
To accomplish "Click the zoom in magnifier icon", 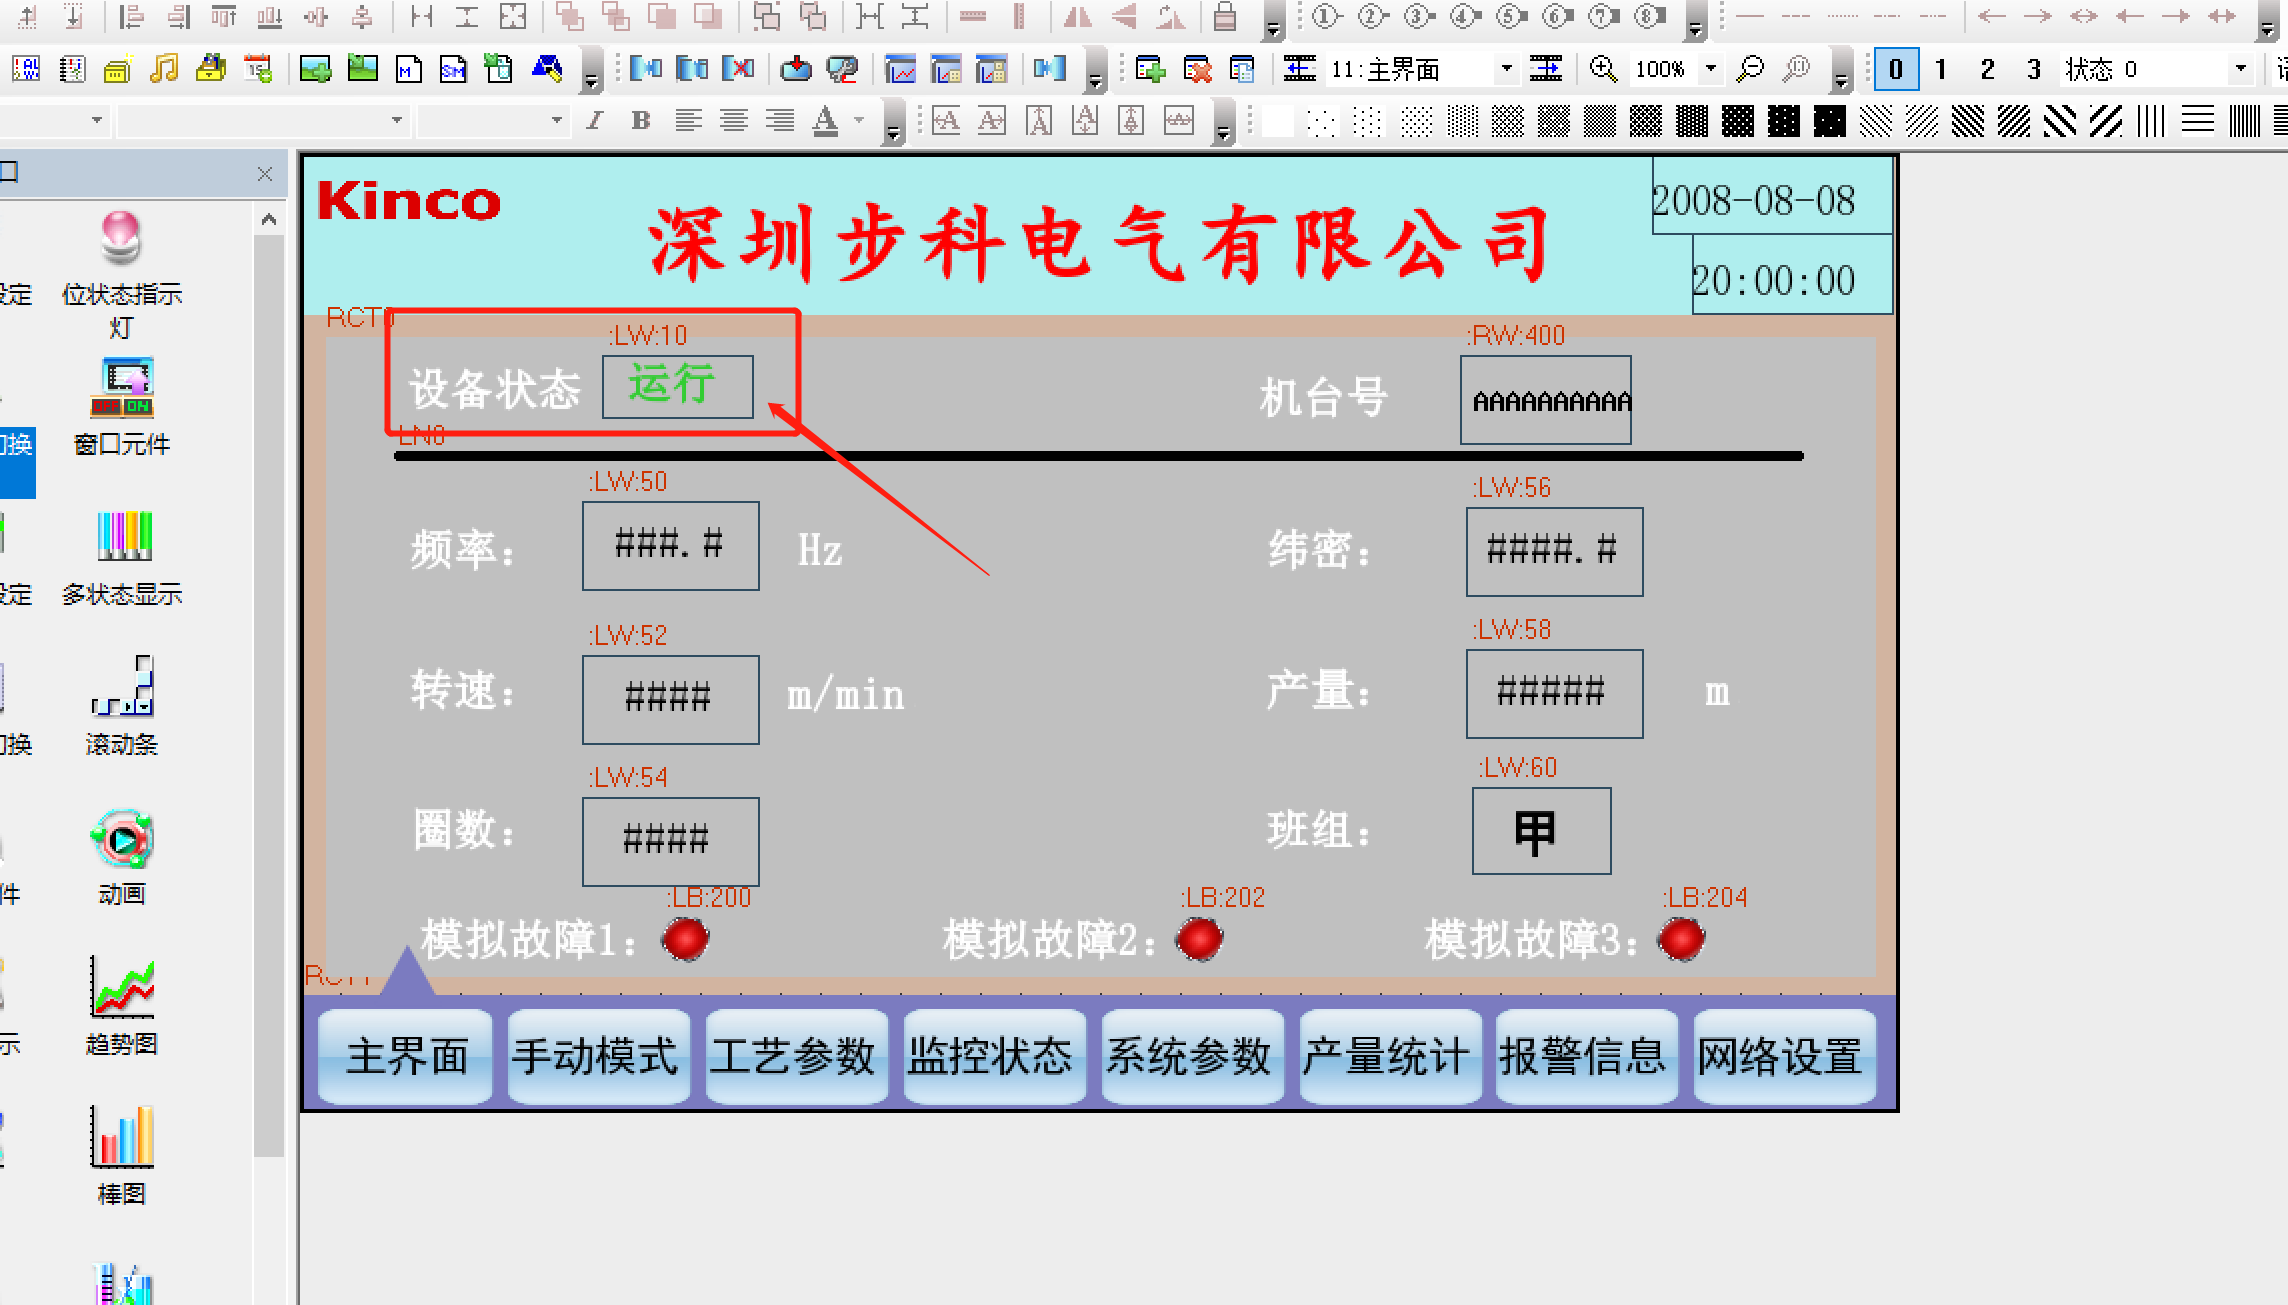I will (x=1603, y=69).
